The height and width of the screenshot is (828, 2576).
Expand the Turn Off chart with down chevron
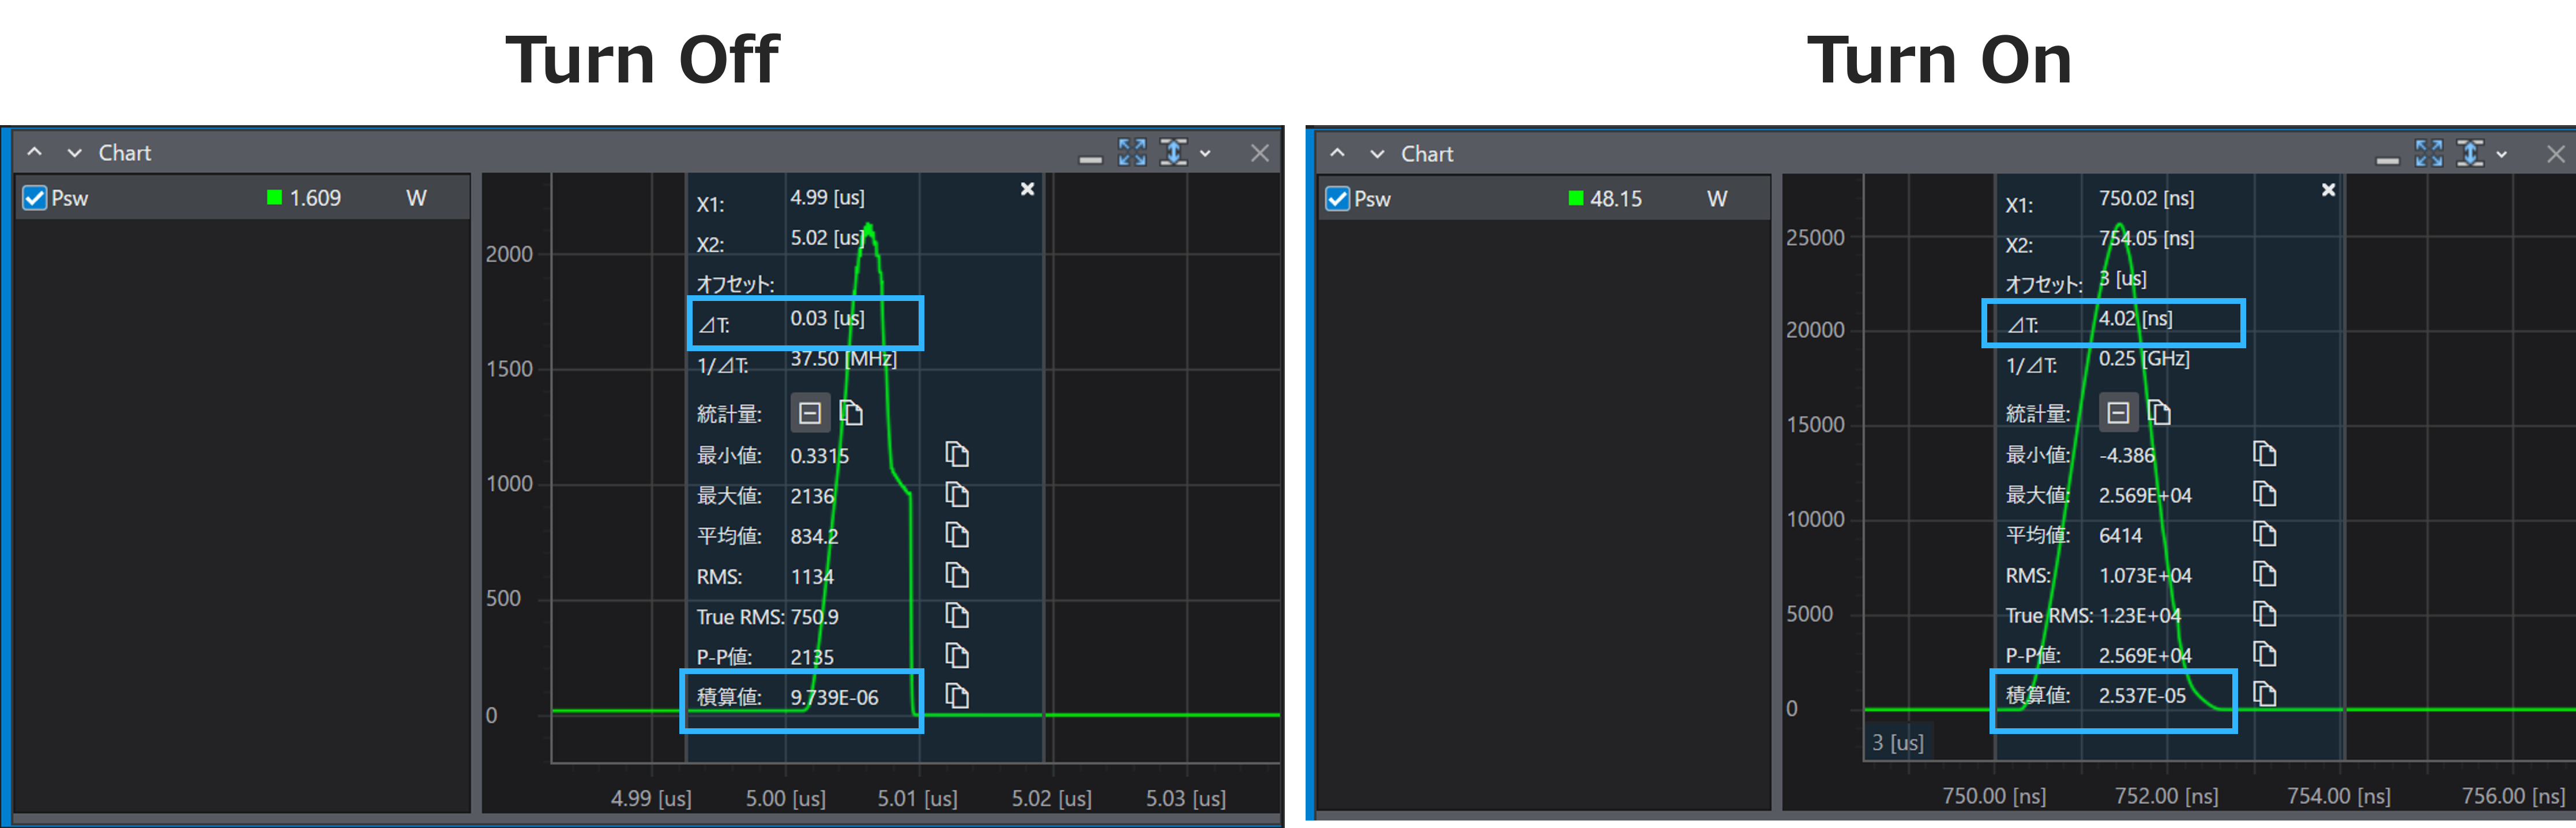[x=74, y=153]
